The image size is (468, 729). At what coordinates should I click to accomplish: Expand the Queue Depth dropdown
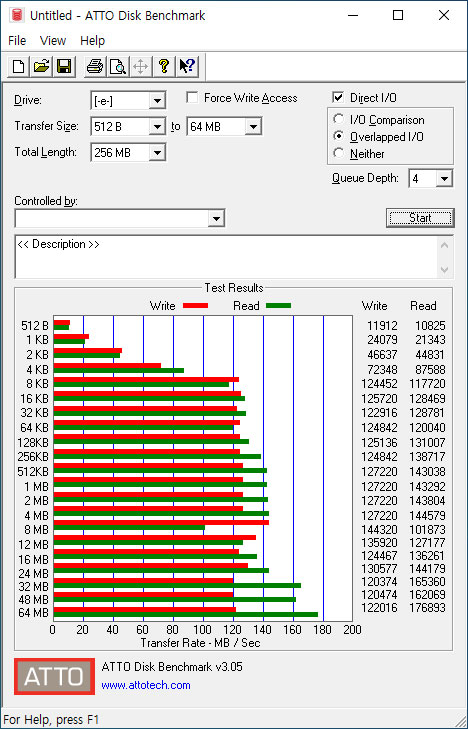(x=444, y=179)
